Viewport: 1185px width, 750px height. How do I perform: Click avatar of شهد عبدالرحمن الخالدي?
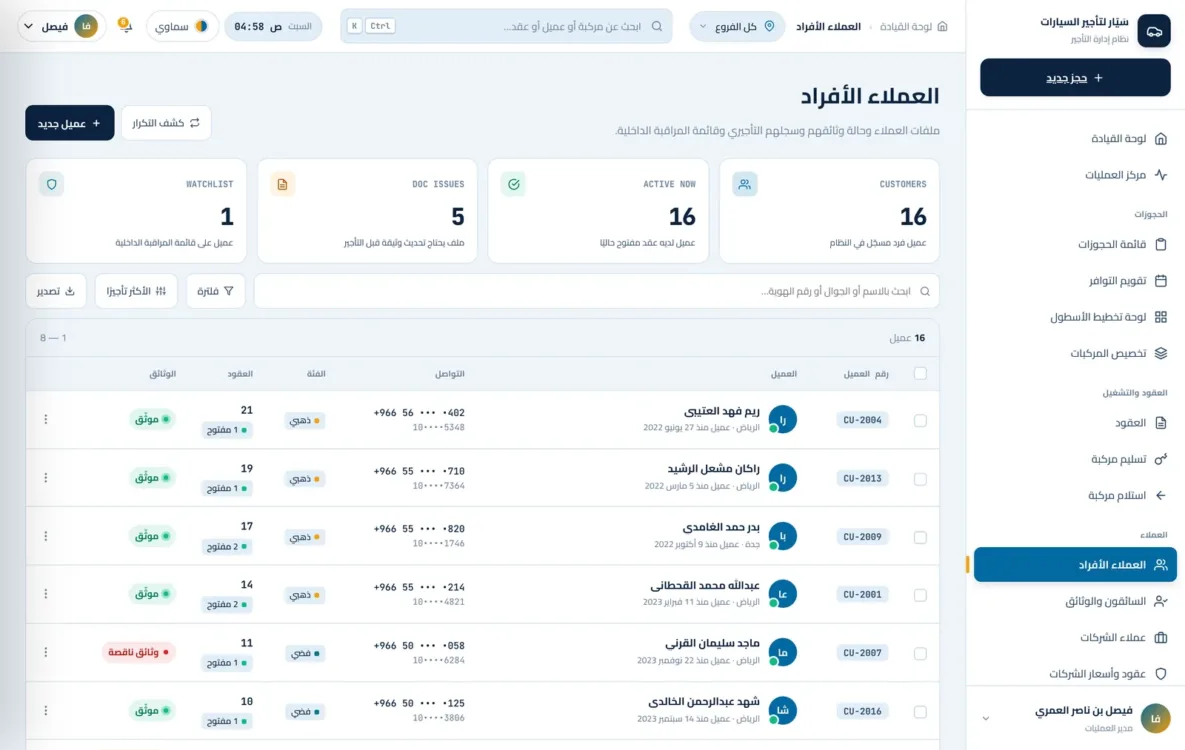pos(782,711)
